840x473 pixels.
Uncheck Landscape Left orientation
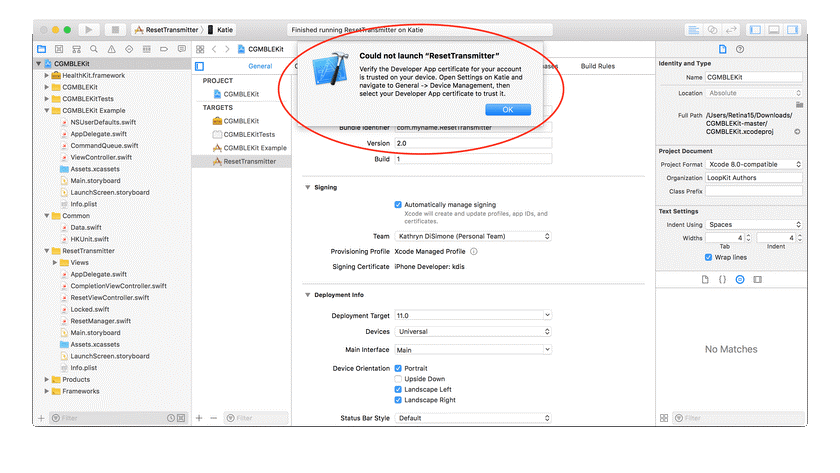tap(398, 389)
